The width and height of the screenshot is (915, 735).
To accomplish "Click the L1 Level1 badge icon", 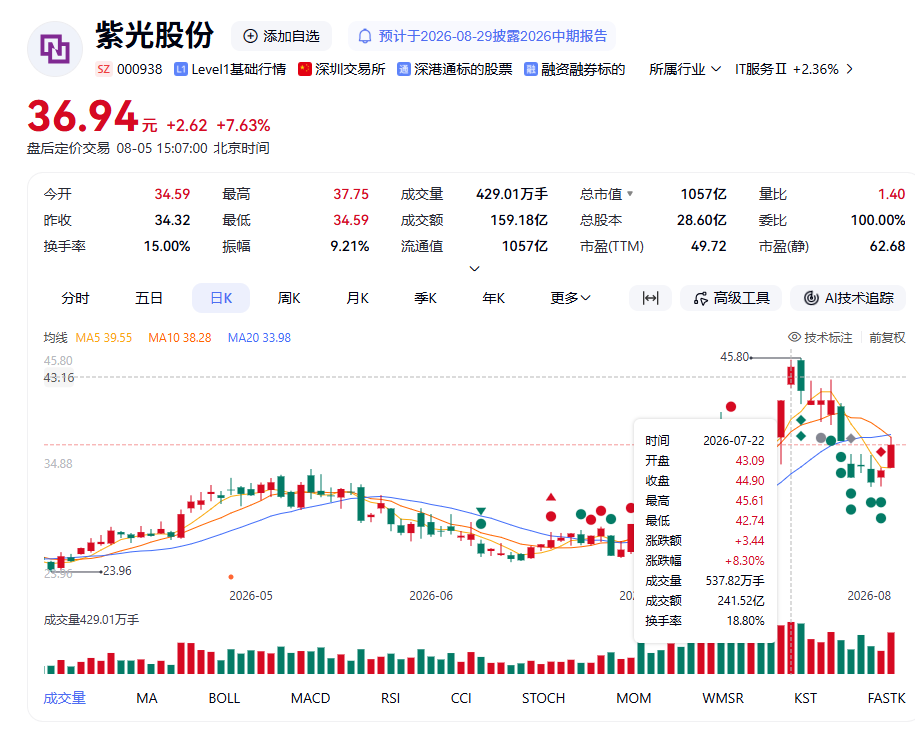I will point(181,69).
